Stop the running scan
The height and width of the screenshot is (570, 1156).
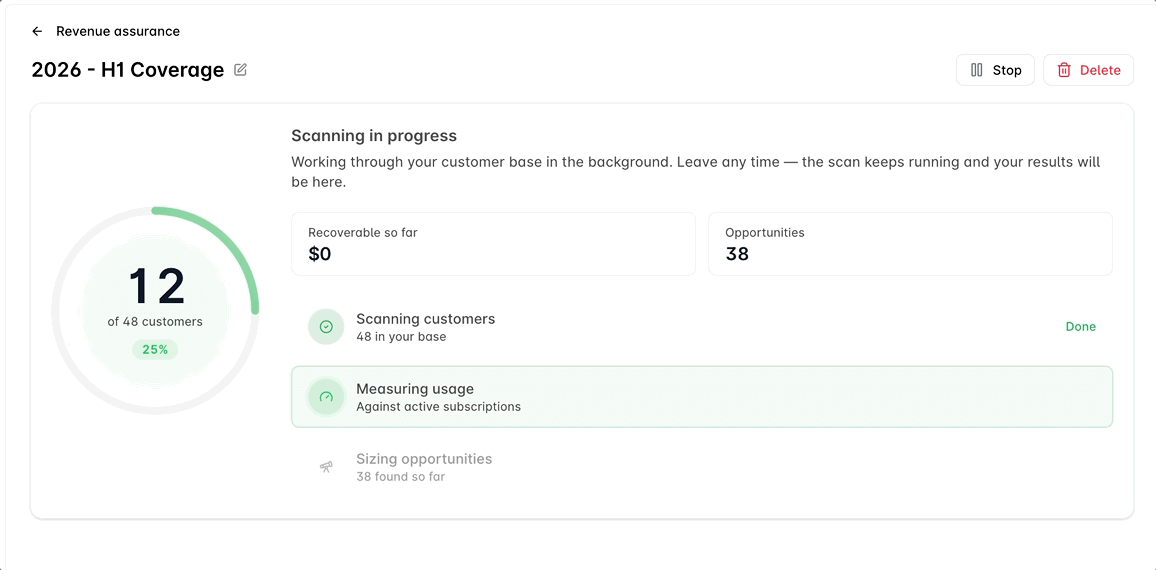[995, 70]
